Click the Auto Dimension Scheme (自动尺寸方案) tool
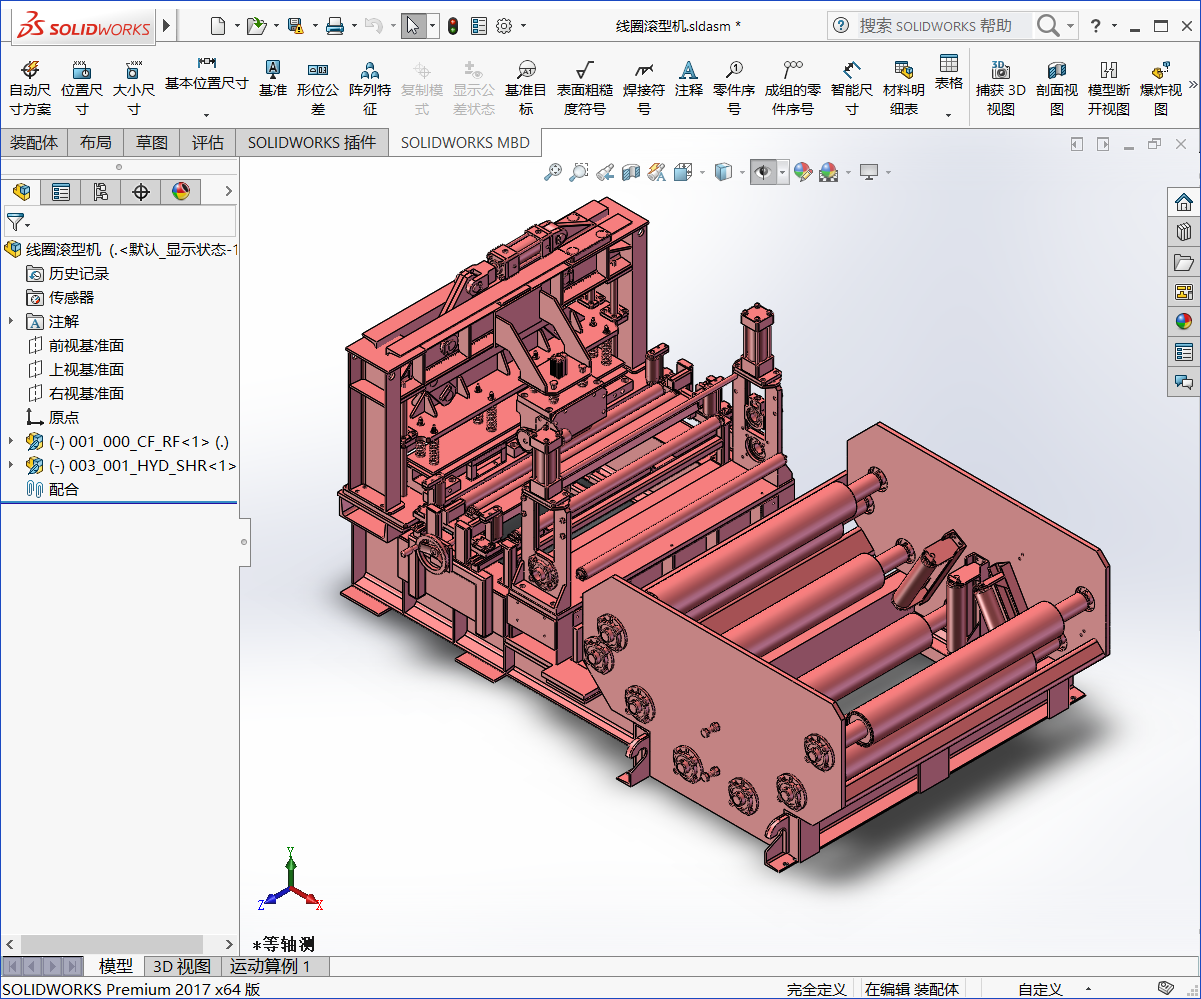This screenshot has height=999, width=1201. tap(30, 87)
